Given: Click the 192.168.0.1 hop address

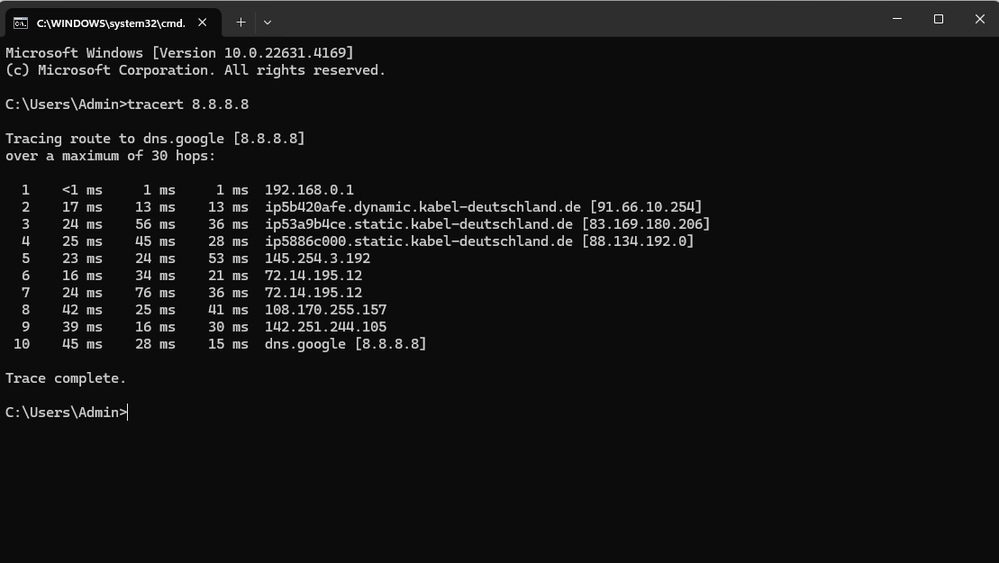Looking at the screenshot, I should point(309,190).
